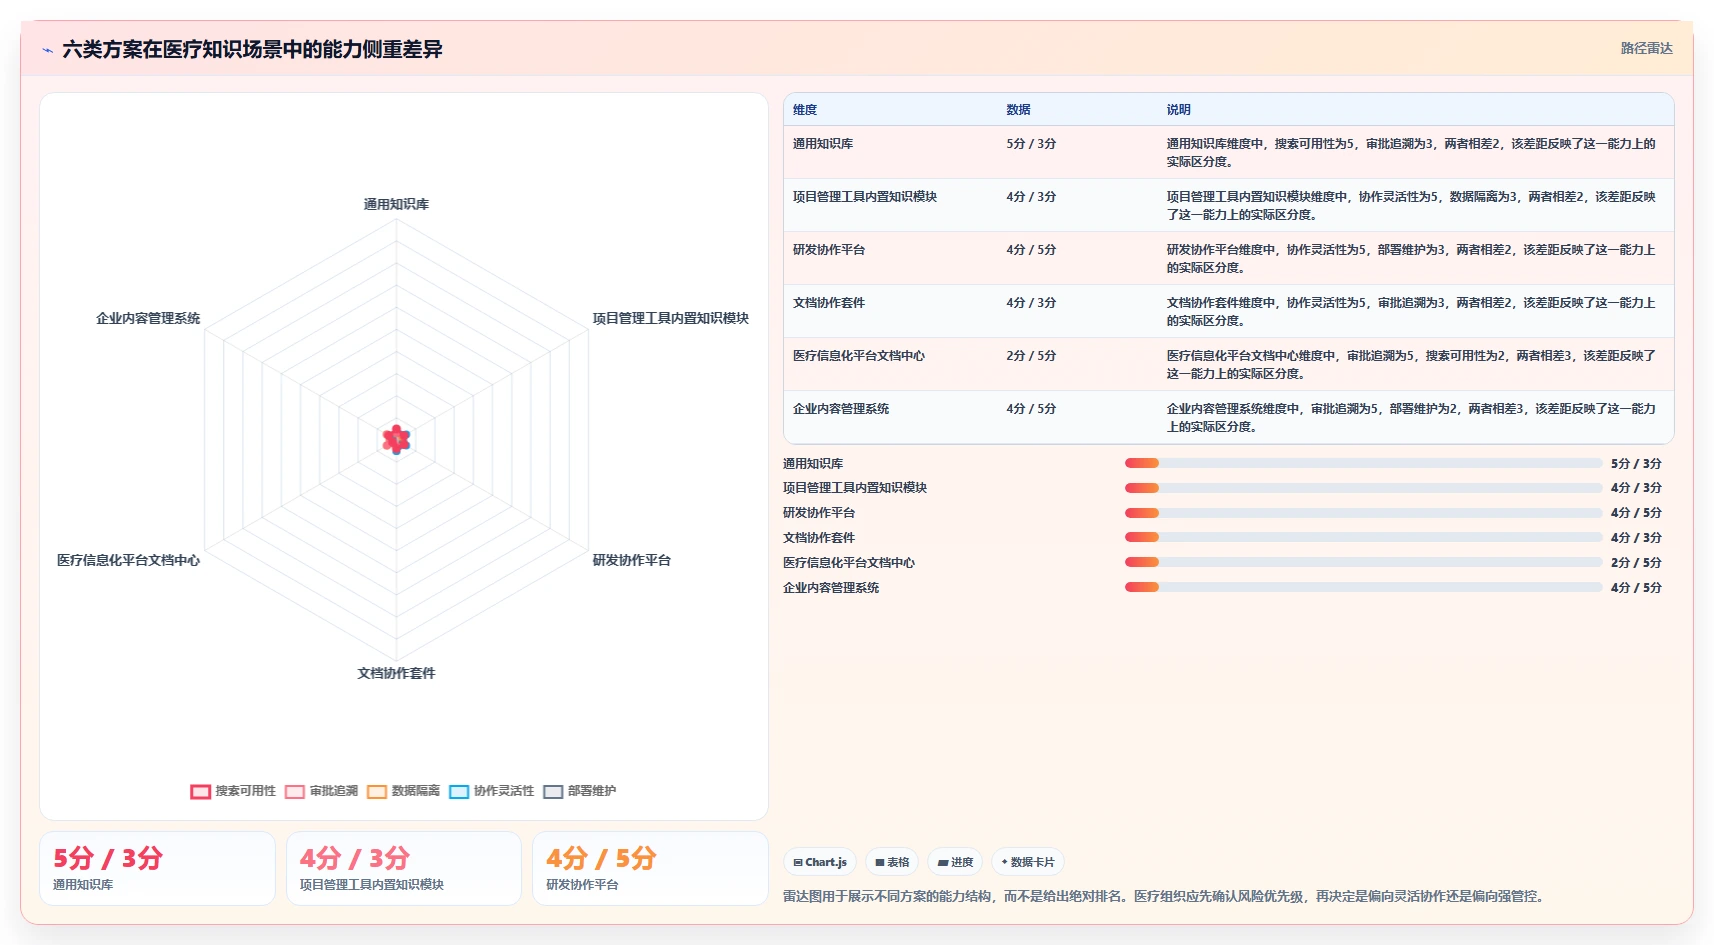The width and height of the screenshot is (1714, 945).
Task: Click the 项目管理工具内置知识模块 description in table
Action: (x=1411, y=206)
